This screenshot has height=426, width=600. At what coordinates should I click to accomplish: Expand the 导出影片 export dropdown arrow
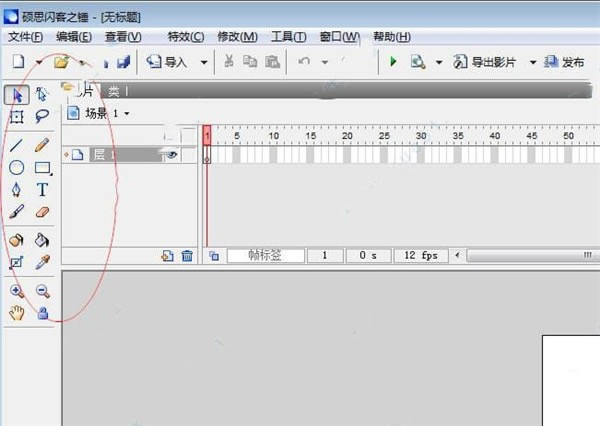click(x=533, y=62)
